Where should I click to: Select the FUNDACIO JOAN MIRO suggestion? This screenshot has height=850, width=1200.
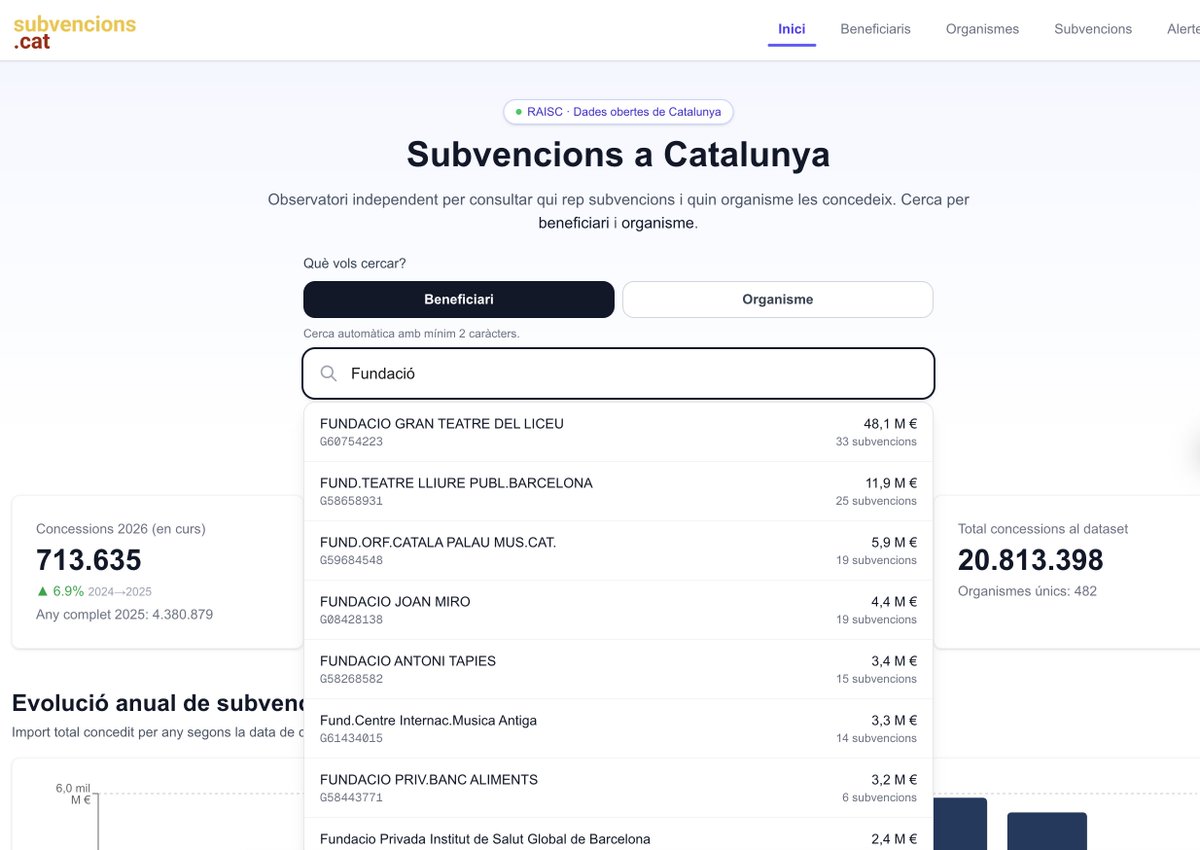click(x=618, y=610)
